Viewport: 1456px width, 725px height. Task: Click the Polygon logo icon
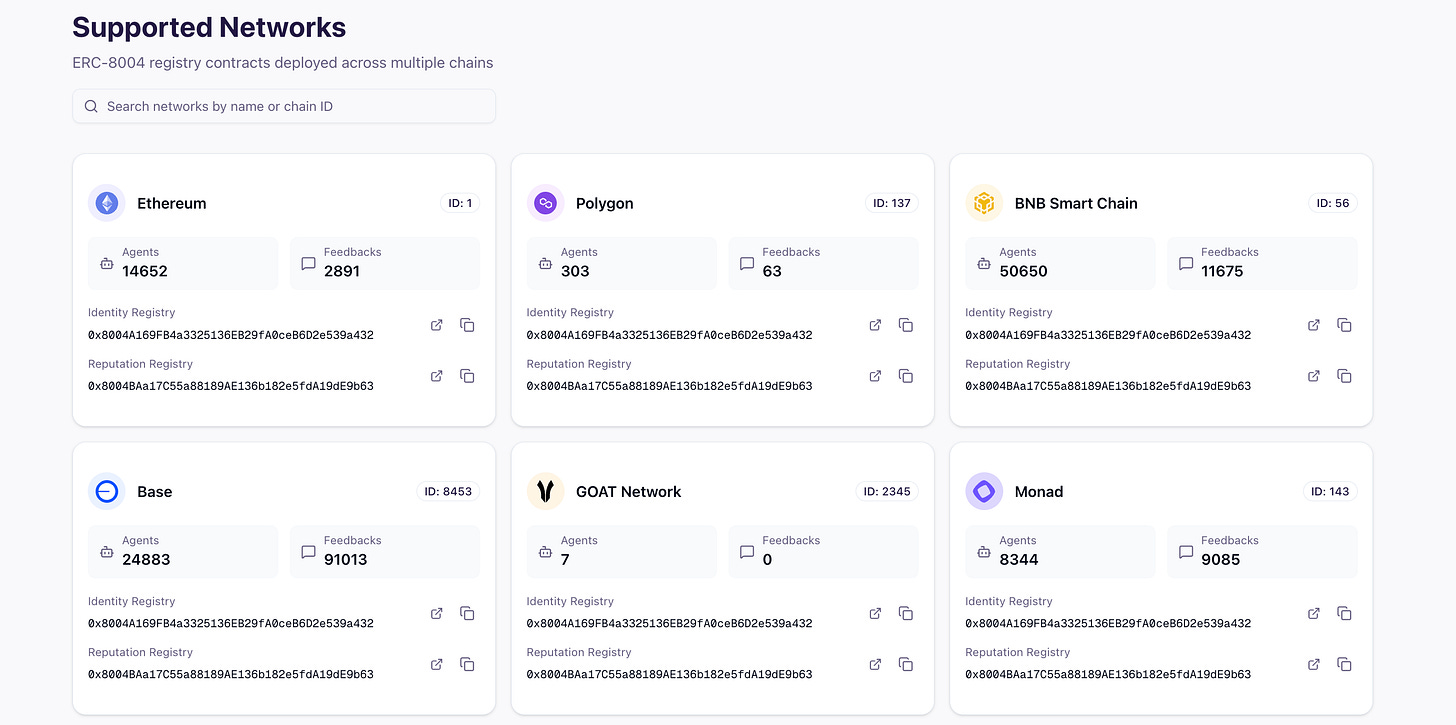[x=546, y=203]
